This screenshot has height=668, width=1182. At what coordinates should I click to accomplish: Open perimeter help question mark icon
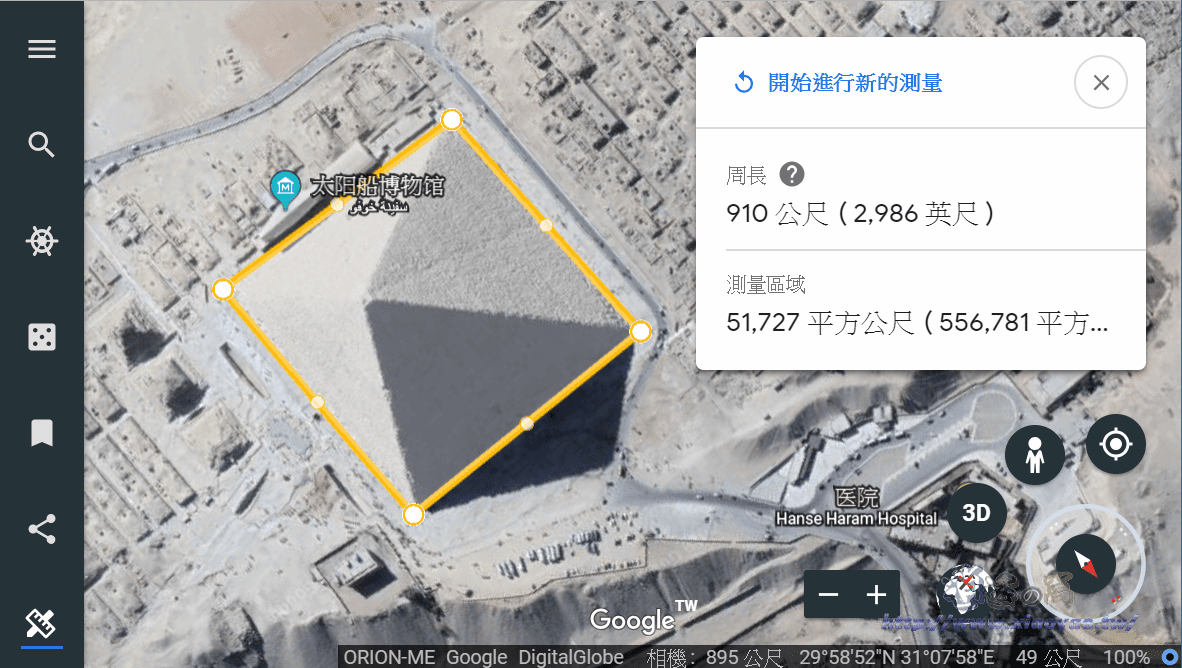pyautogui.click(x=792, y=174)
